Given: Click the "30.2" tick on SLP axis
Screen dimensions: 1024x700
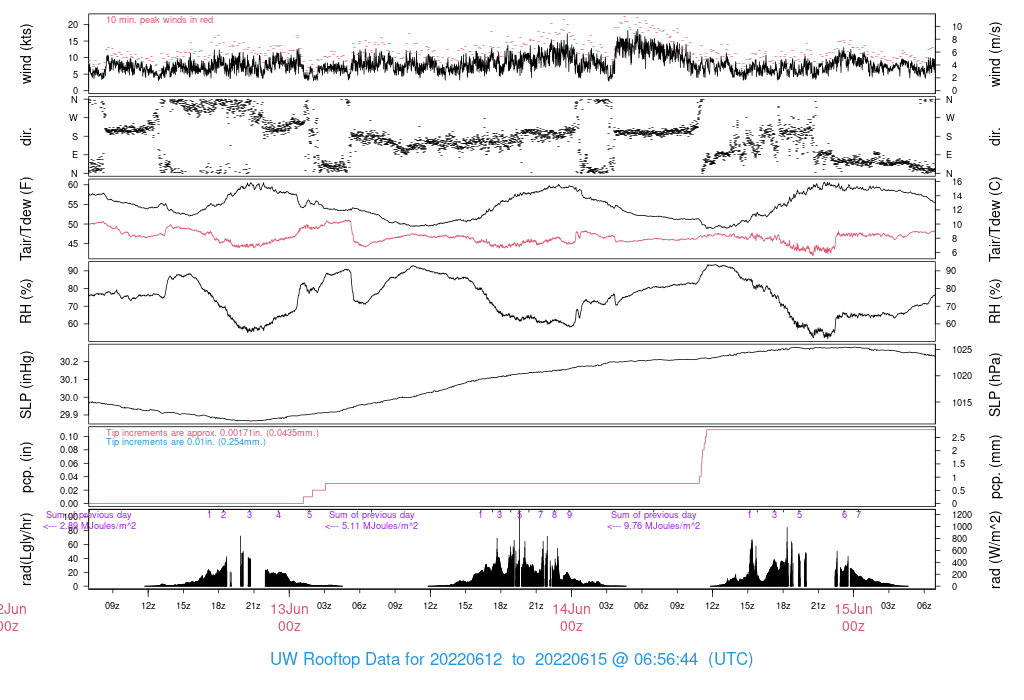Looking at the screenshot, I should (x=69, y=362).
